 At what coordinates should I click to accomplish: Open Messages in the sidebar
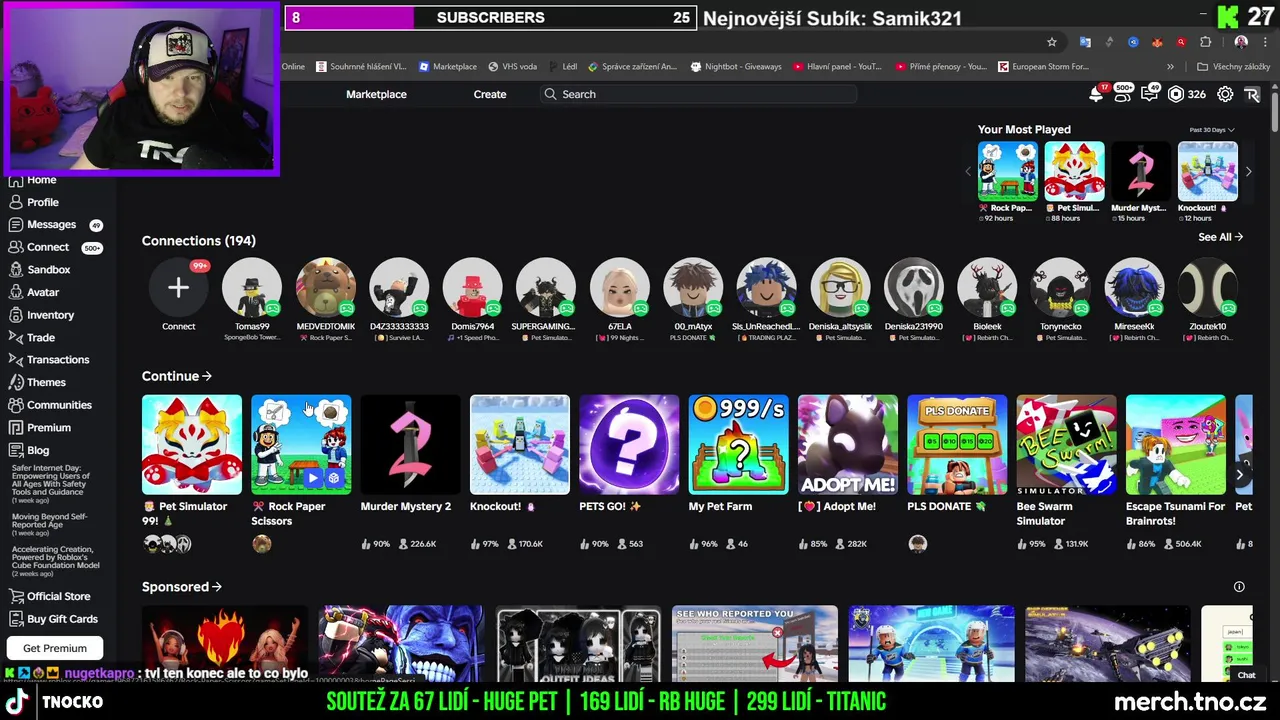click(x=51, y=225)
